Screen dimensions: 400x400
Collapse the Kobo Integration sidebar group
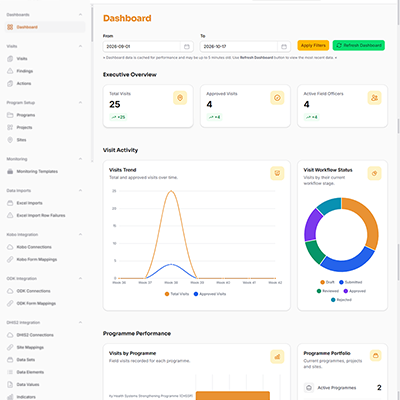point(80,234)
